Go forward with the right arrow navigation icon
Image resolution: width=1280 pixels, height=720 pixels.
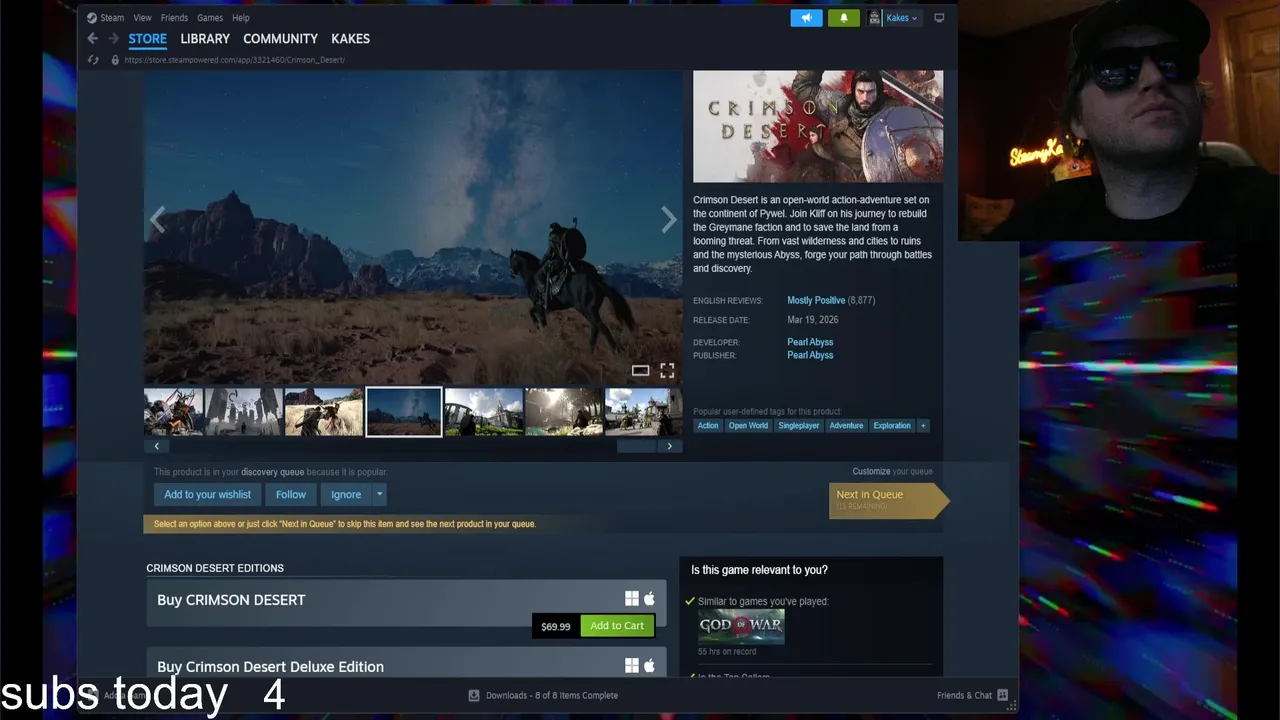(113, 39)
